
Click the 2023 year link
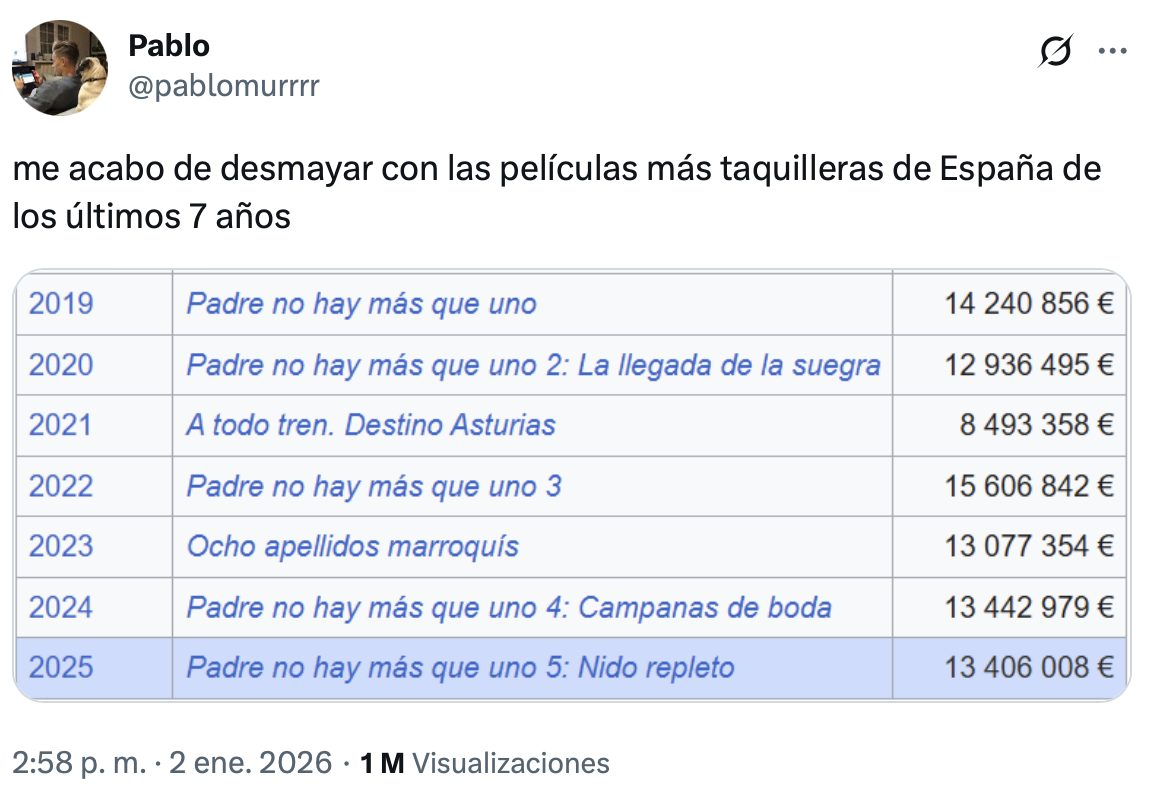point(61,546)
